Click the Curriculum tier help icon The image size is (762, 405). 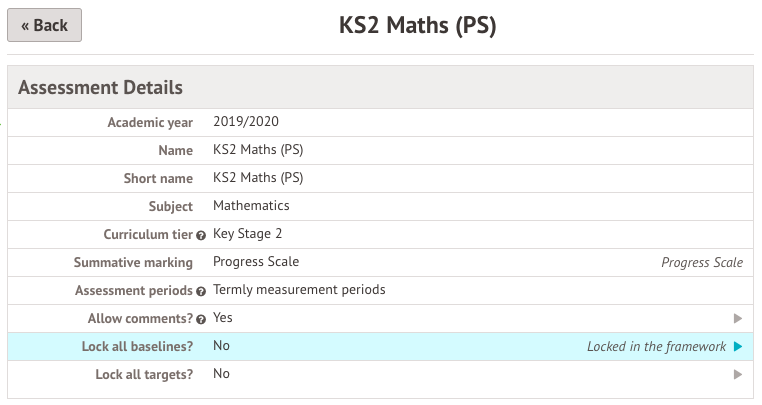point(201,235)
